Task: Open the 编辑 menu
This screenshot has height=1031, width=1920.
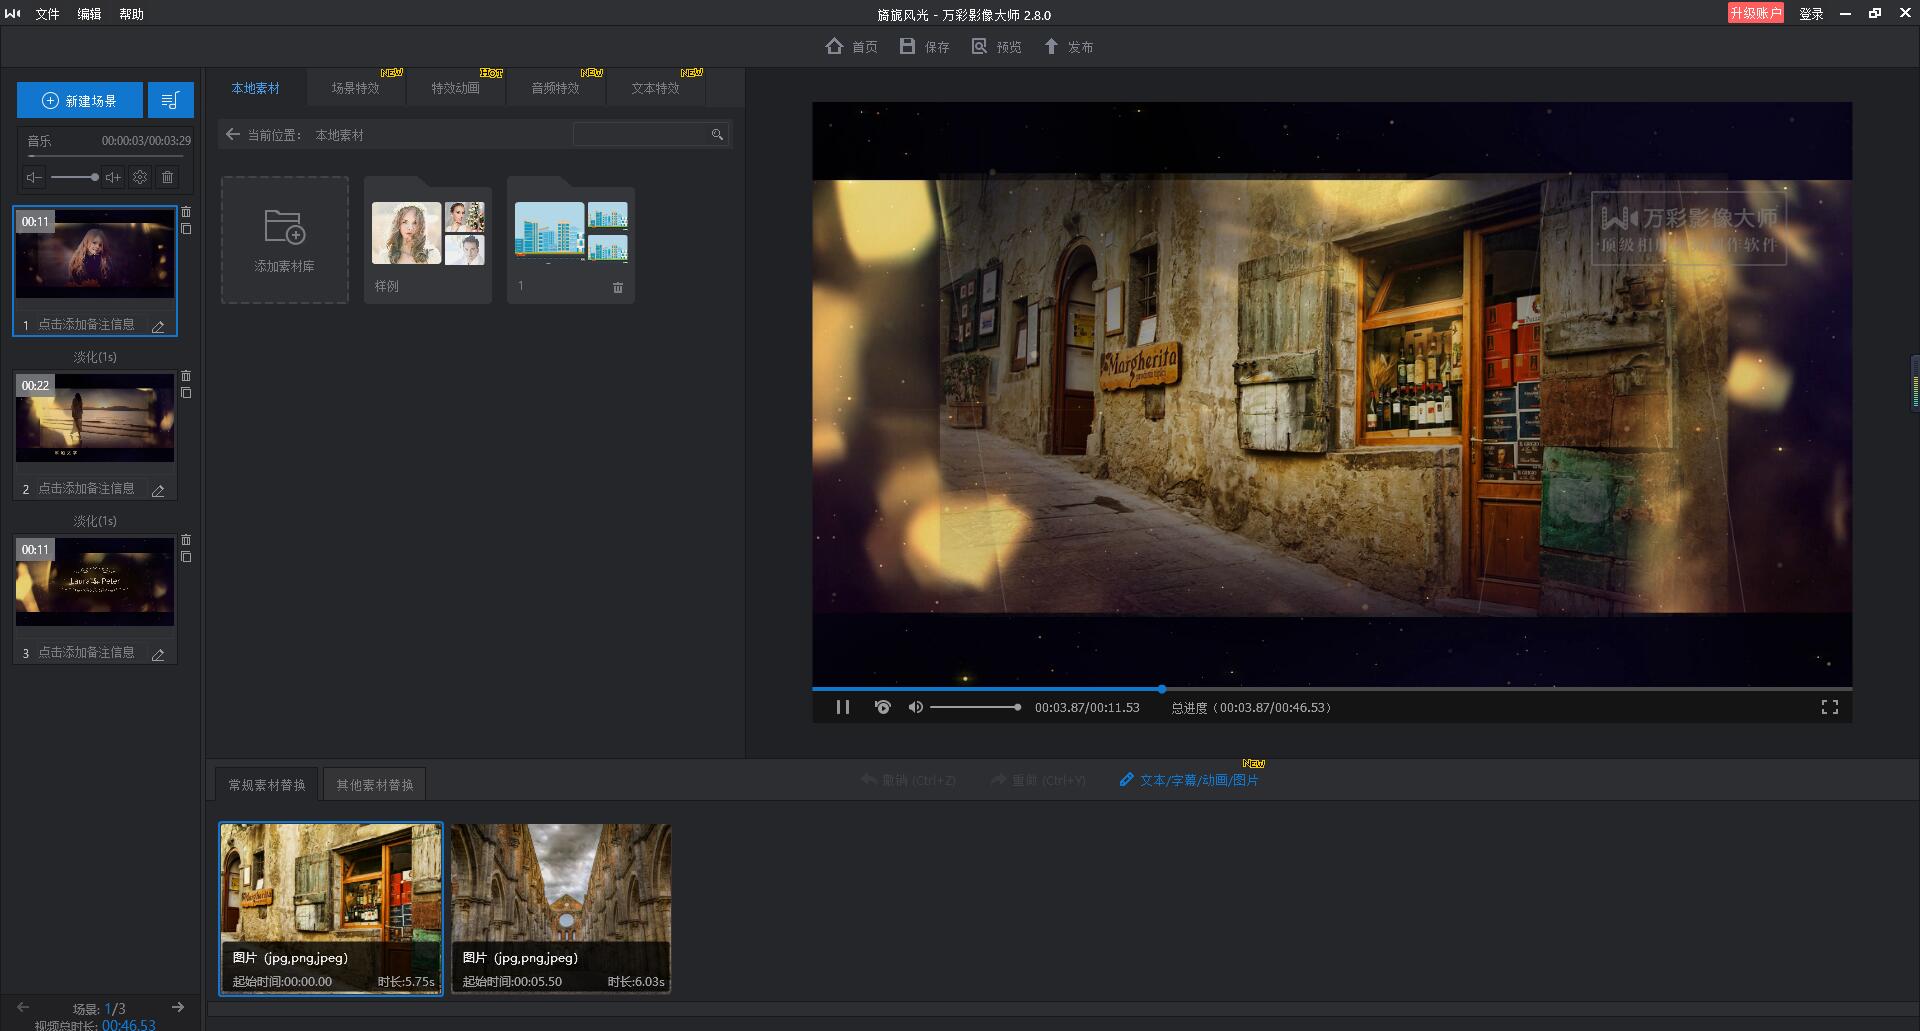Action: (90, 14)
